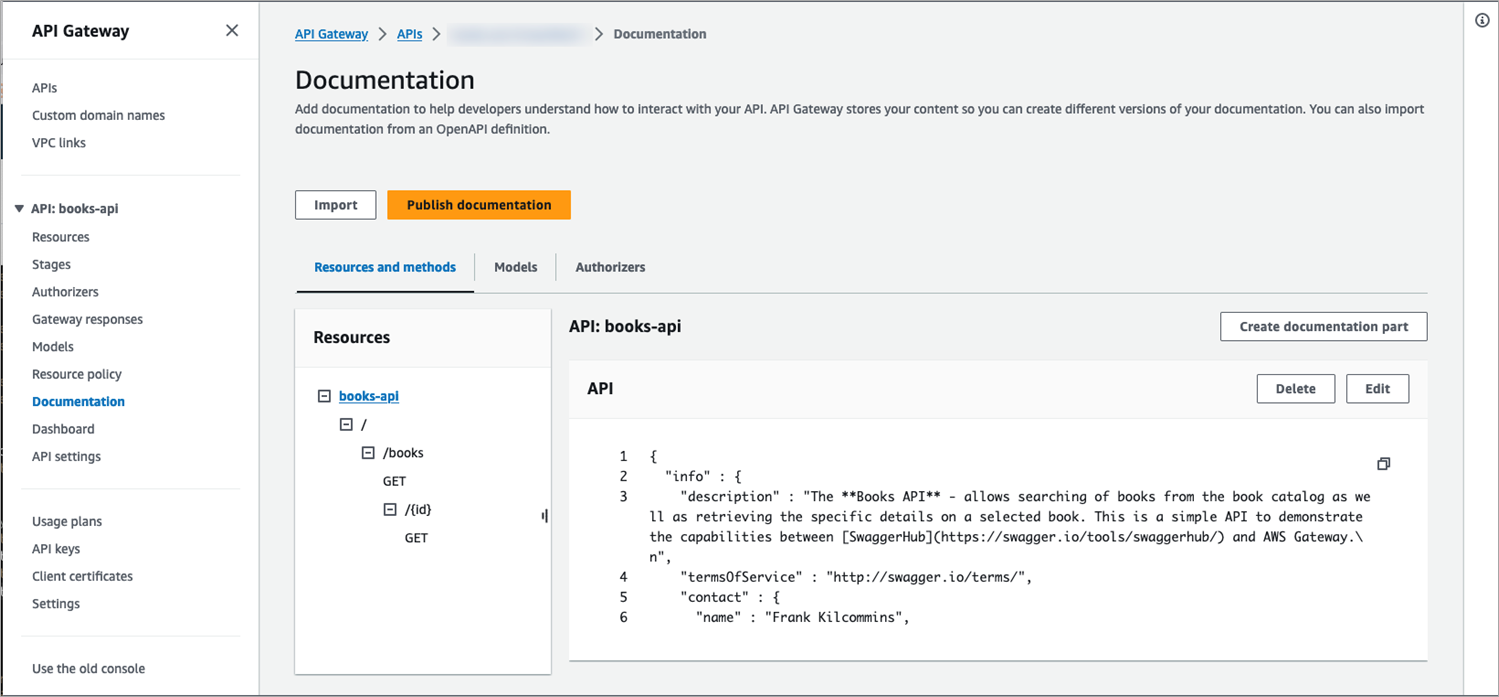1499x697 pixels.
Task: Copy the API documentation JSON
Action: coord(1383,464)
